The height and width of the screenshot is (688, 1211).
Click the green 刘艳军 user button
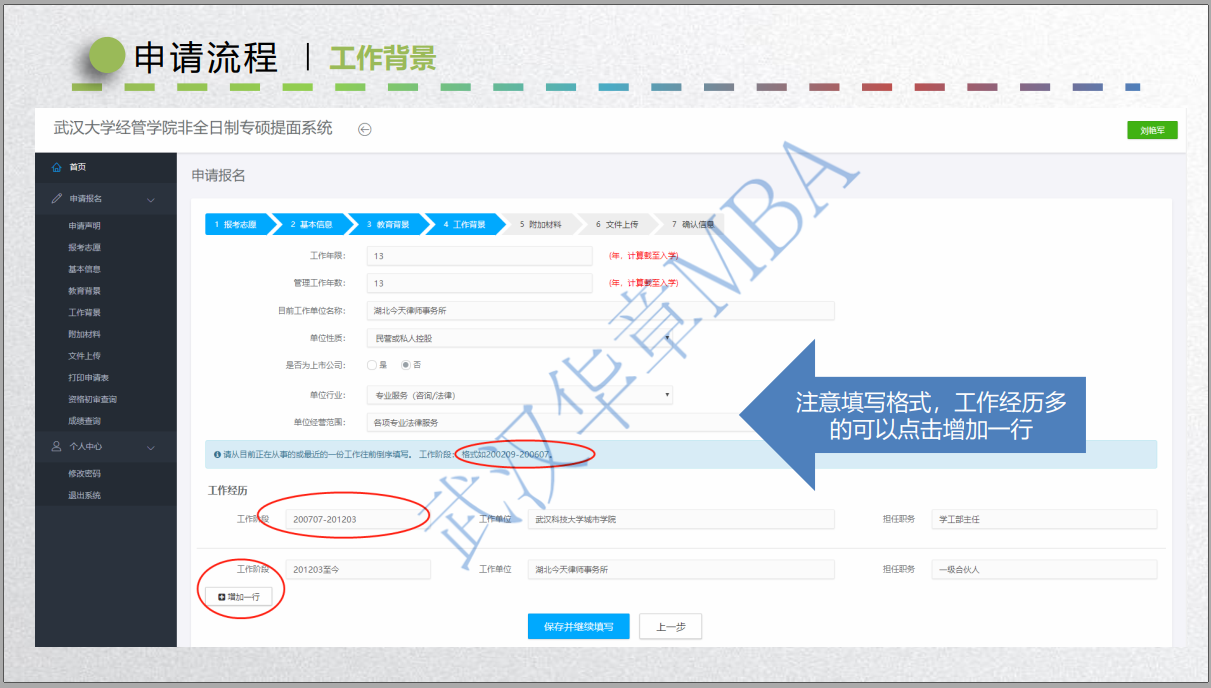1152,130
